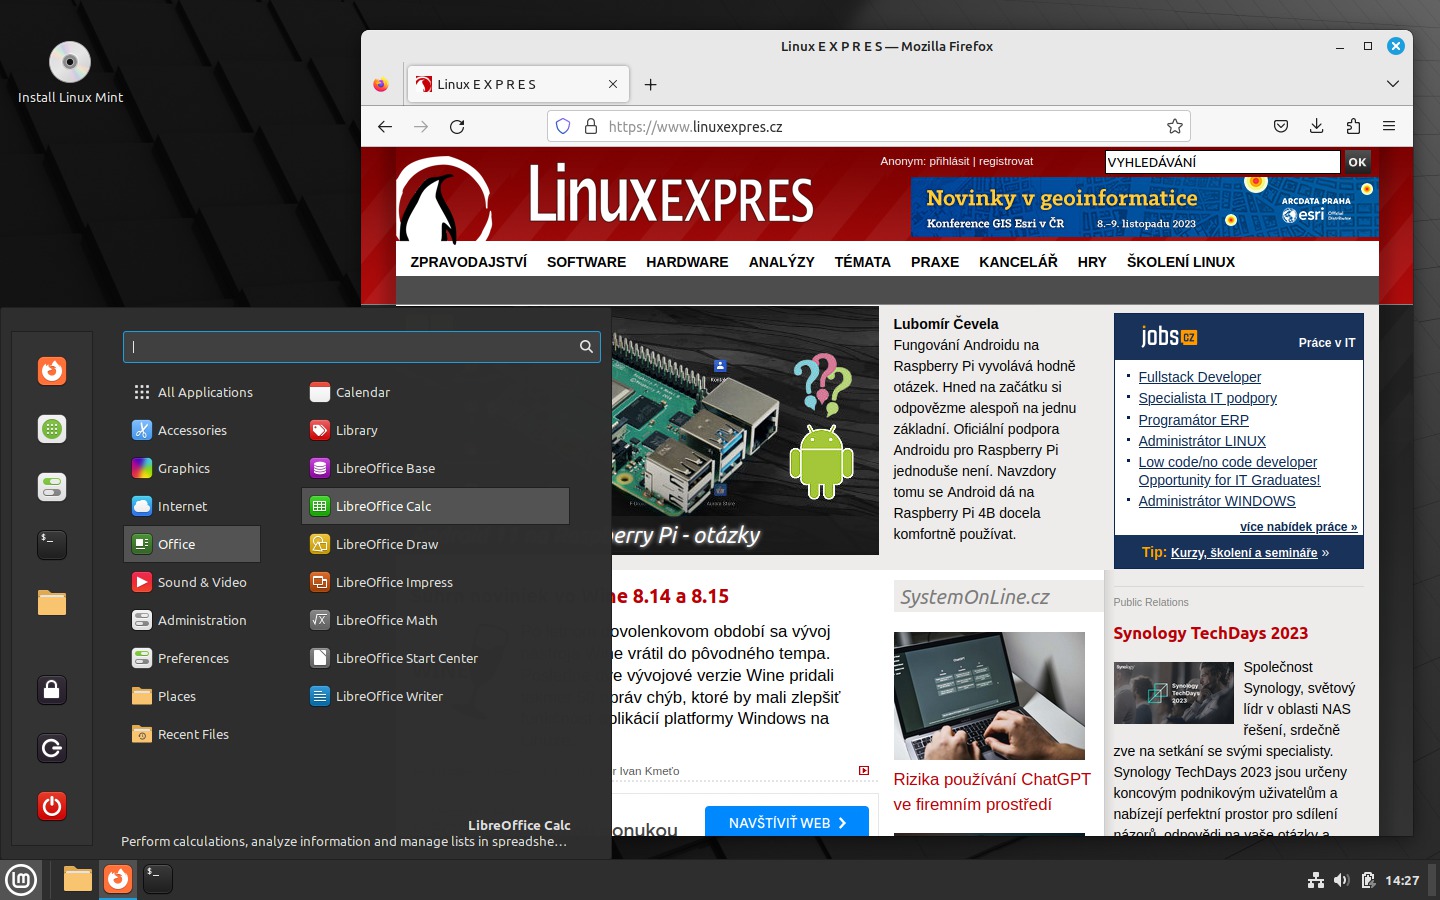Switch to Firefox via the panel icon
This screenshot has height=900, width=1440.
tap(118, 879)
